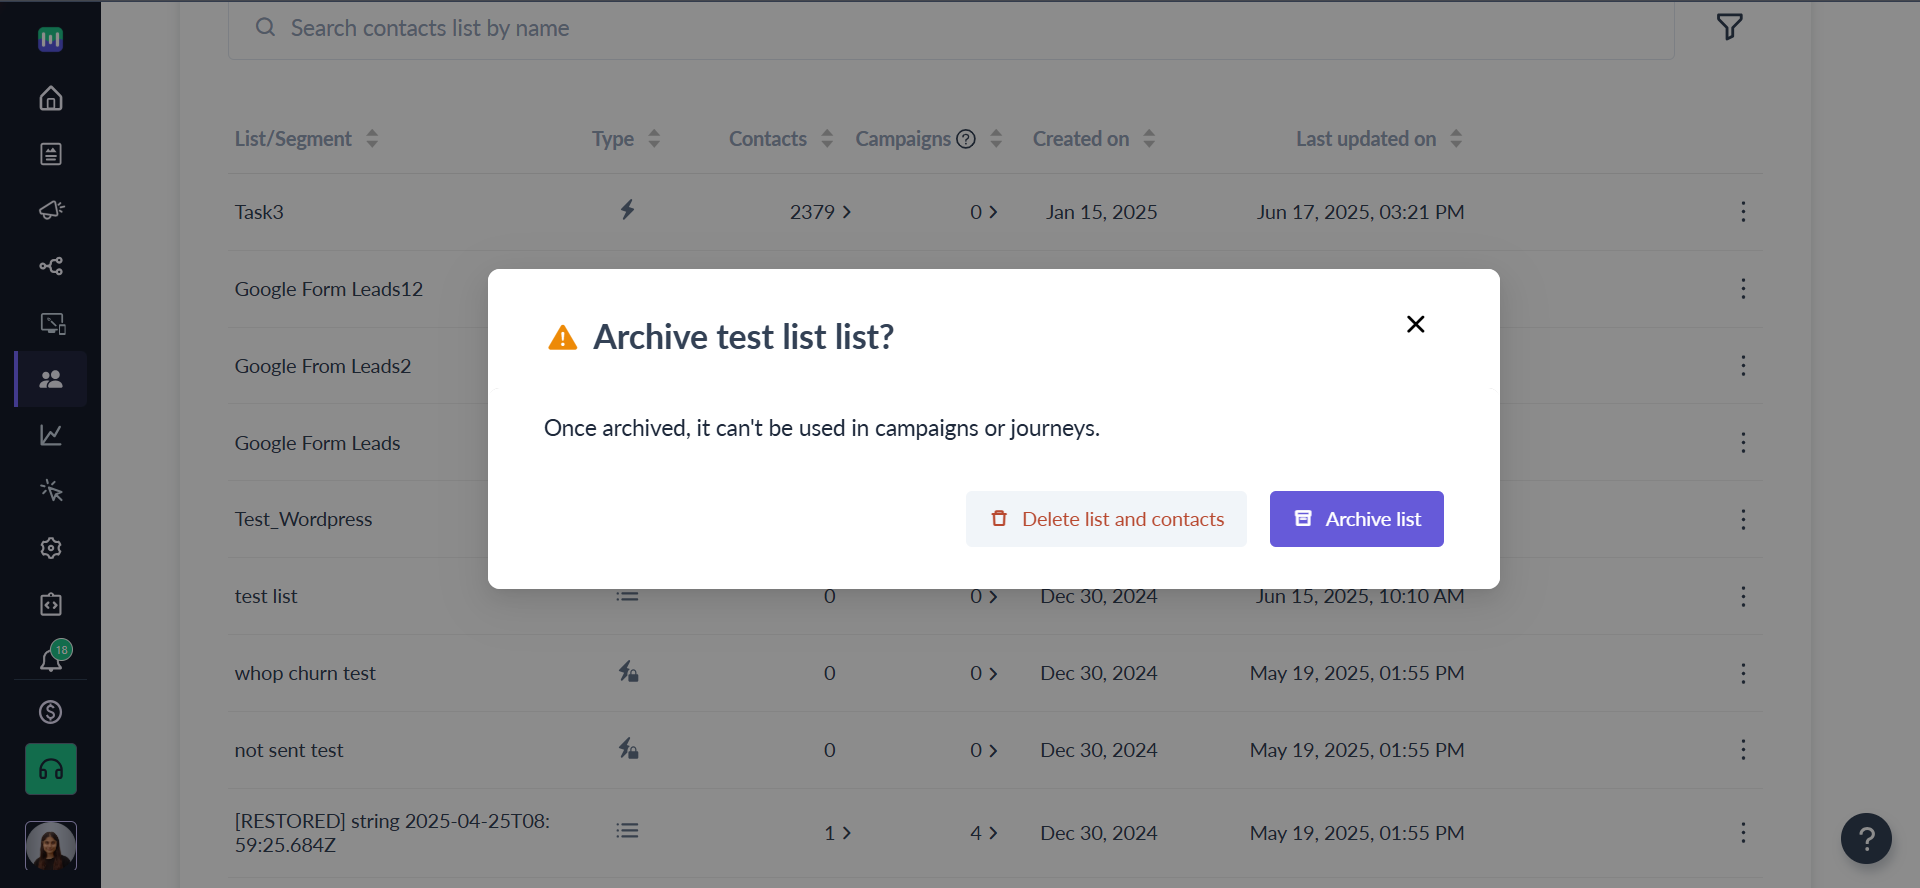
Task: Open the landing pages screen icon
Action: (52, 323)
